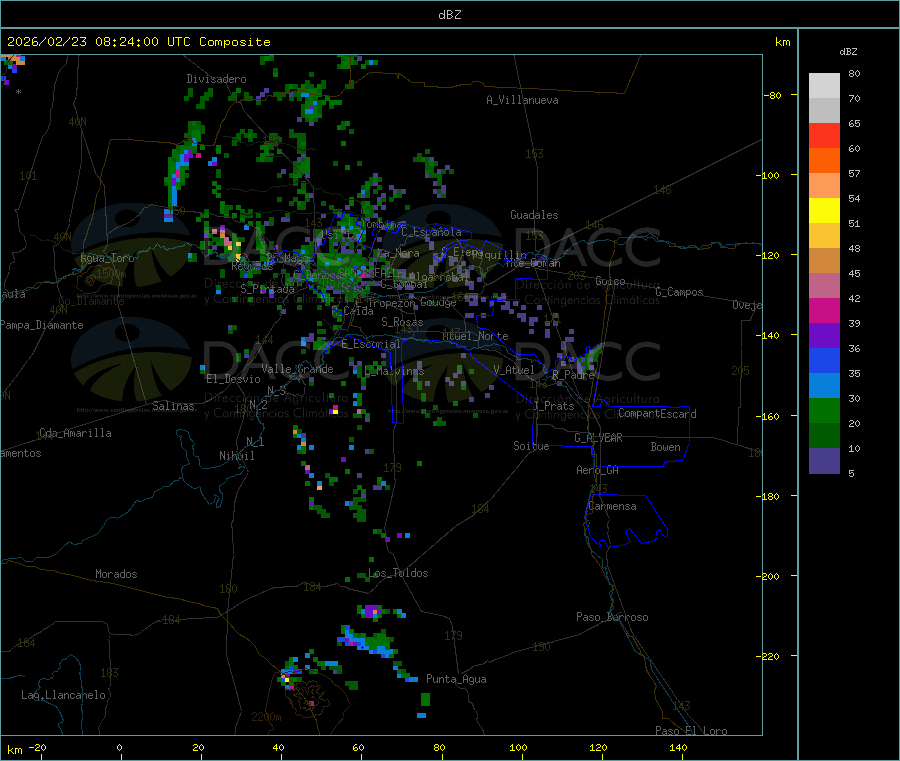Click the E_Escorial label

pos(371,344)
